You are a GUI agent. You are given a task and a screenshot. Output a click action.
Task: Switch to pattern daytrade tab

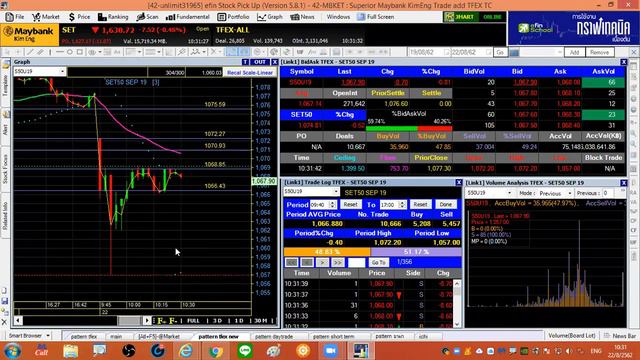click(274, 337)
